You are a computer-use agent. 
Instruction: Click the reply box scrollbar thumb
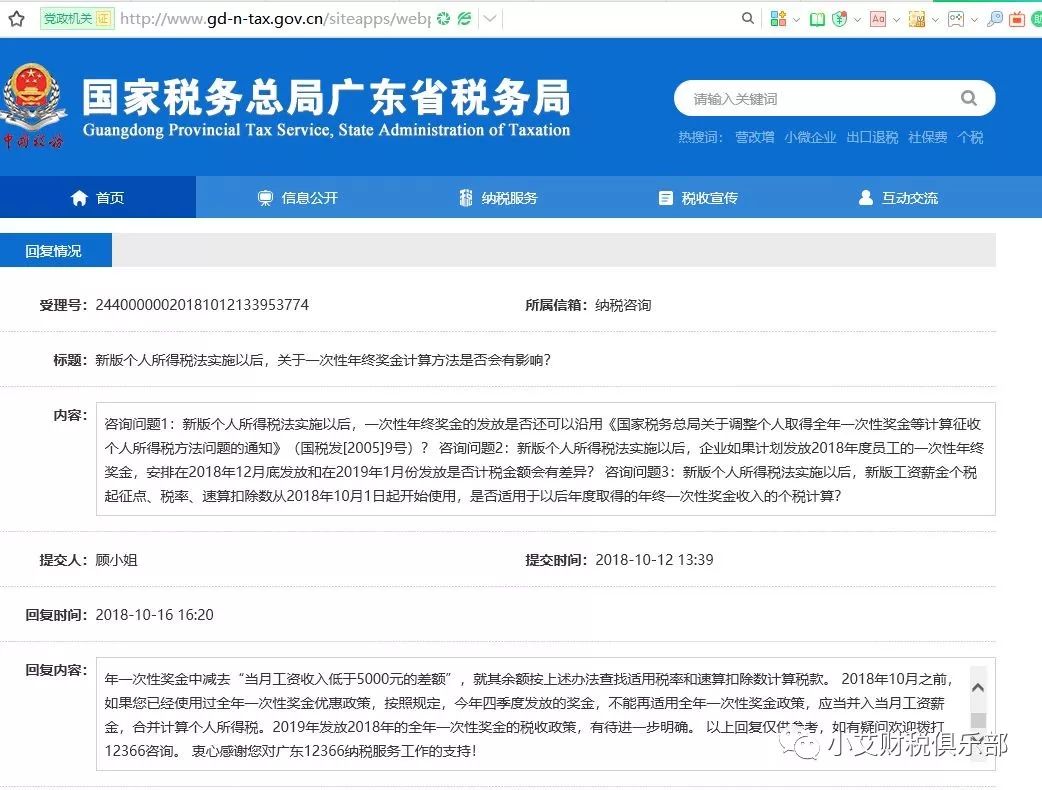(x=978, y=721)
